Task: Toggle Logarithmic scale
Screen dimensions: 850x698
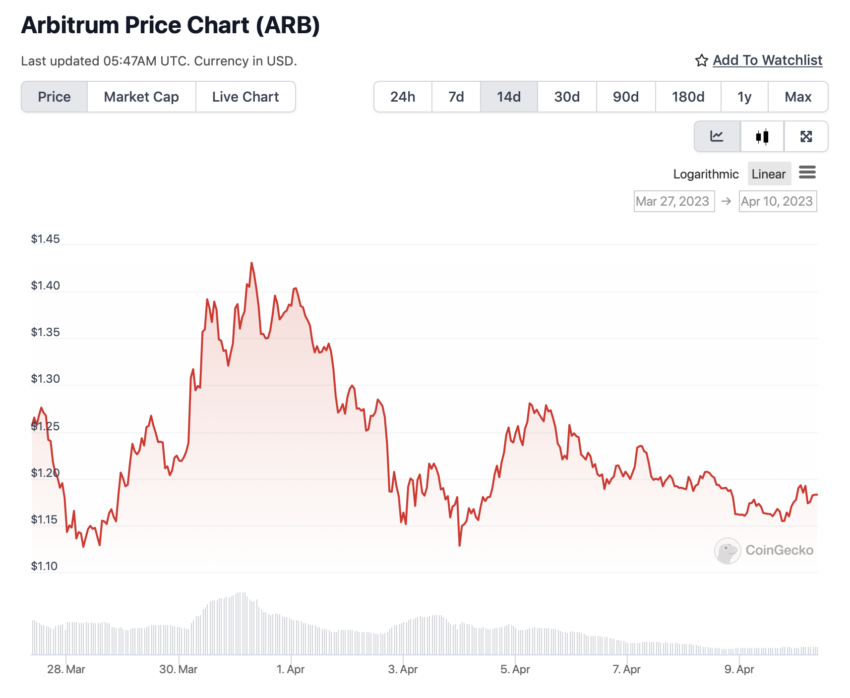Action: click(x=706, y=174)
